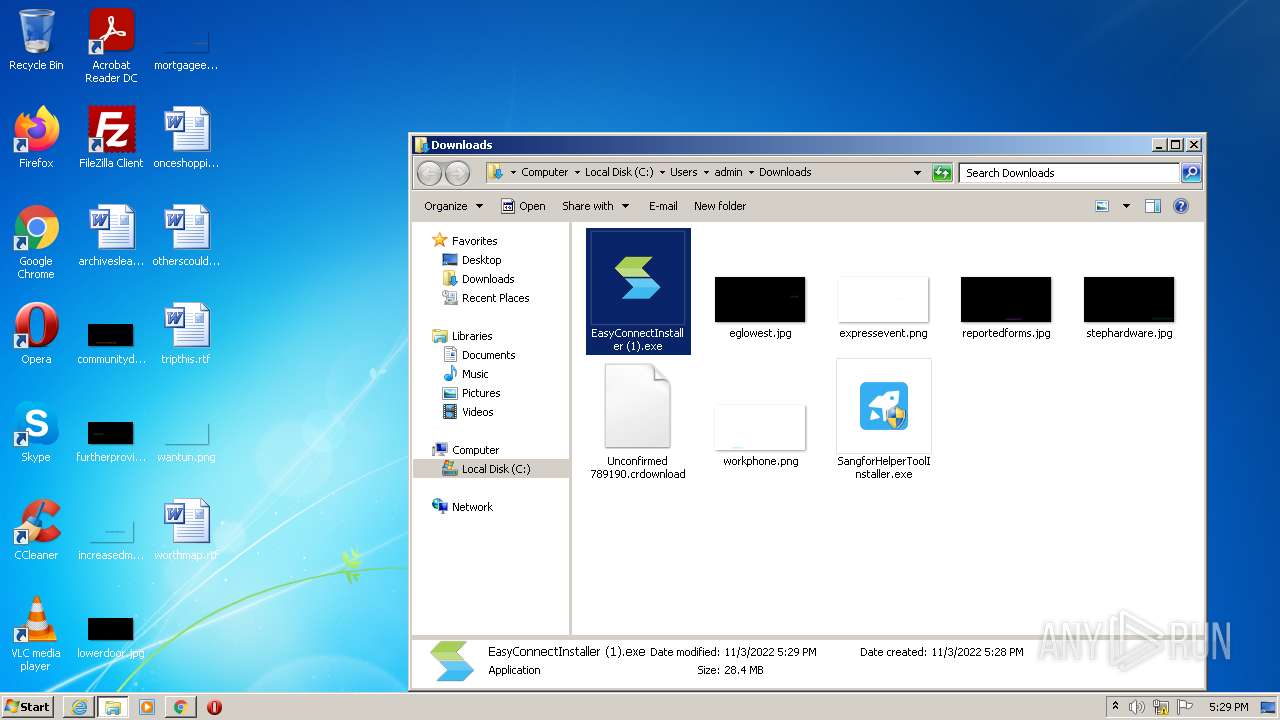
Task: Open Downloads in Favorites
Action: (488, 279)
